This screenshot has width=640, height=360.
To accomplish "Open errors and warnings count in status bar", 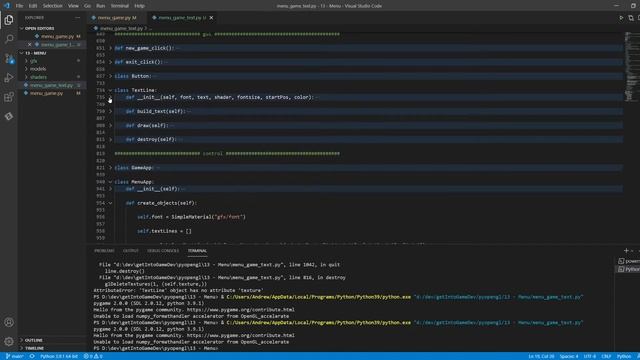I will tap(93, 356).
